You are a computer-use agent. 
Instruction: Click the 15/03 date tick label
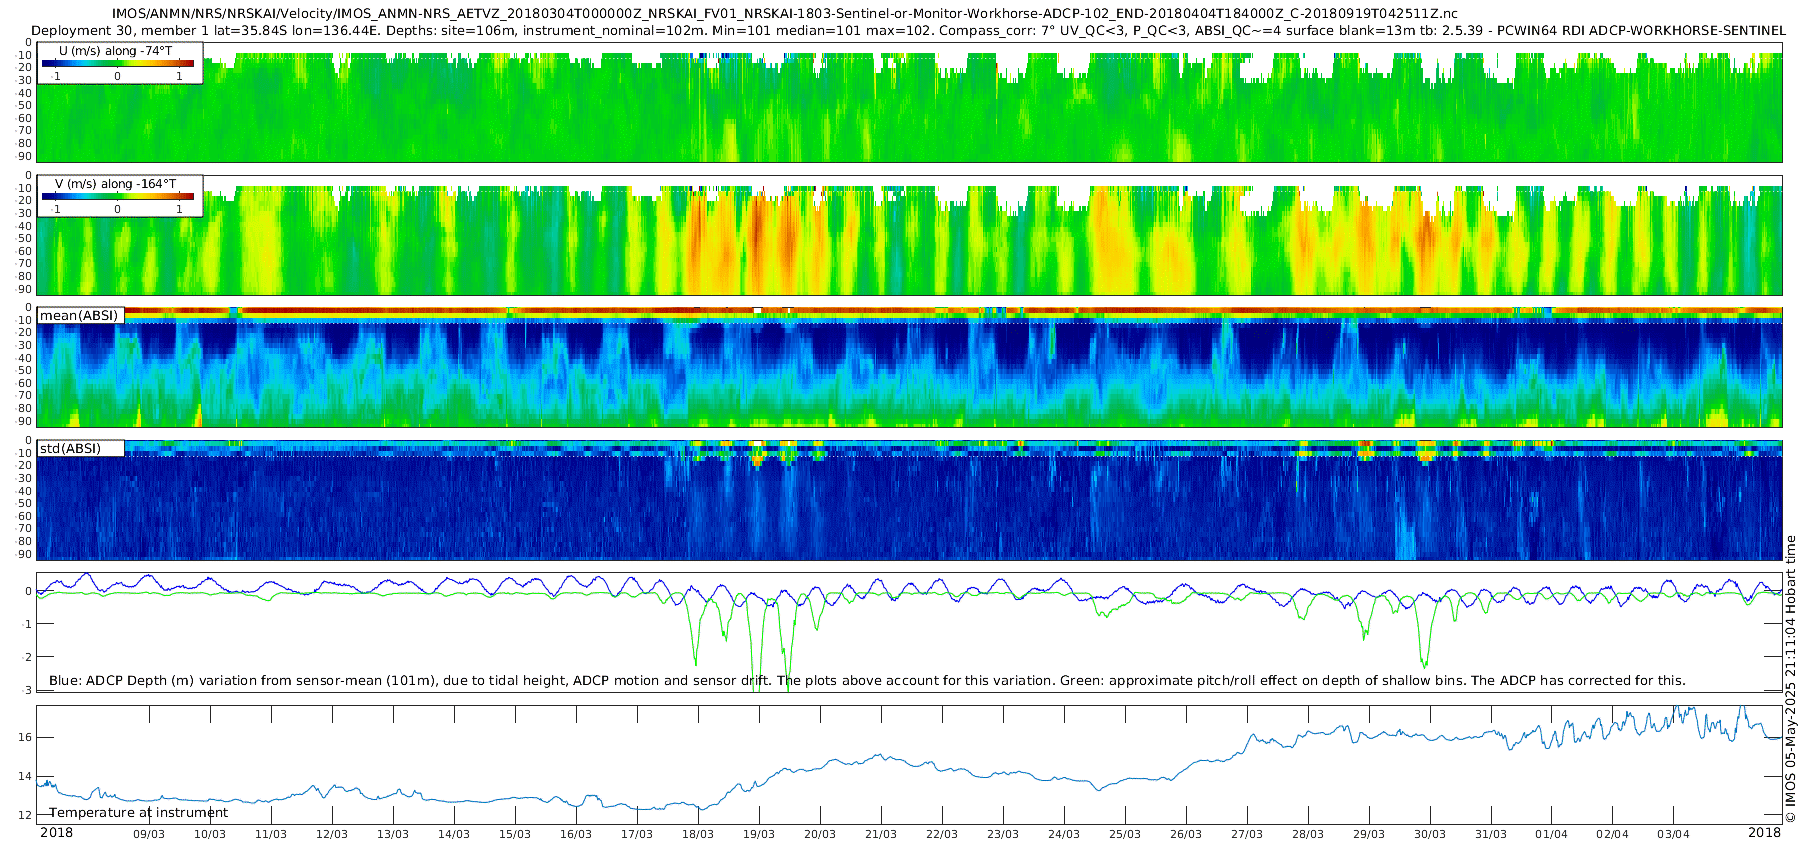515,834
